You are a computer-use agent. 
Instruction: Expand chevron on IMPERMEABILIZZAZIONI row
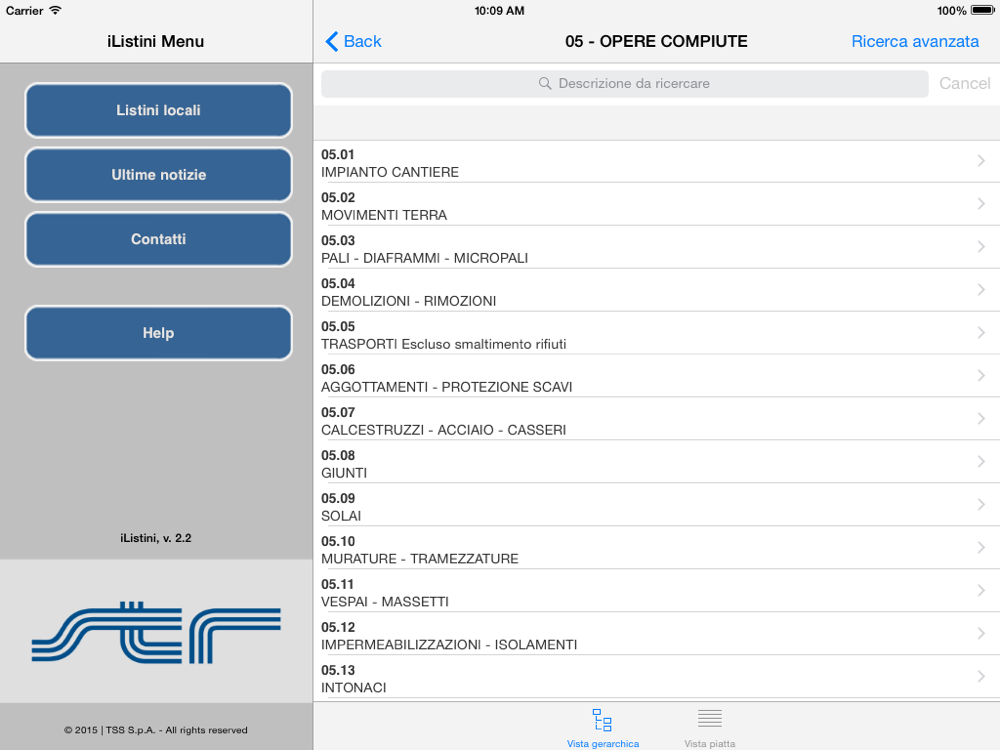tap(981, 633)
